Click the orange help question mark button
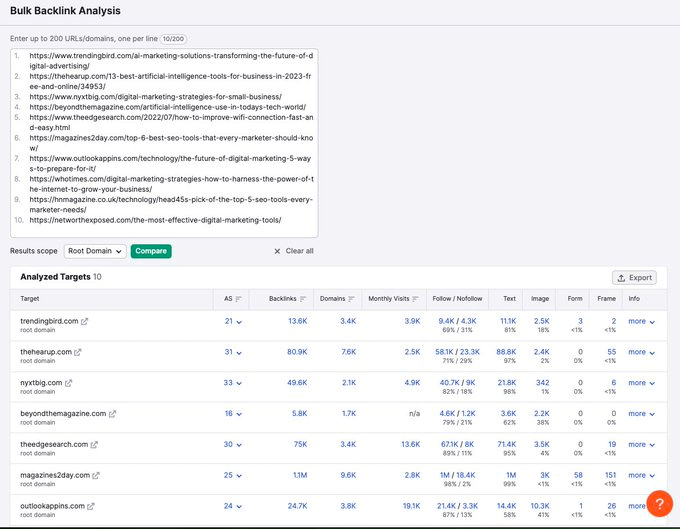680x529 pixels. pos(659,503)
